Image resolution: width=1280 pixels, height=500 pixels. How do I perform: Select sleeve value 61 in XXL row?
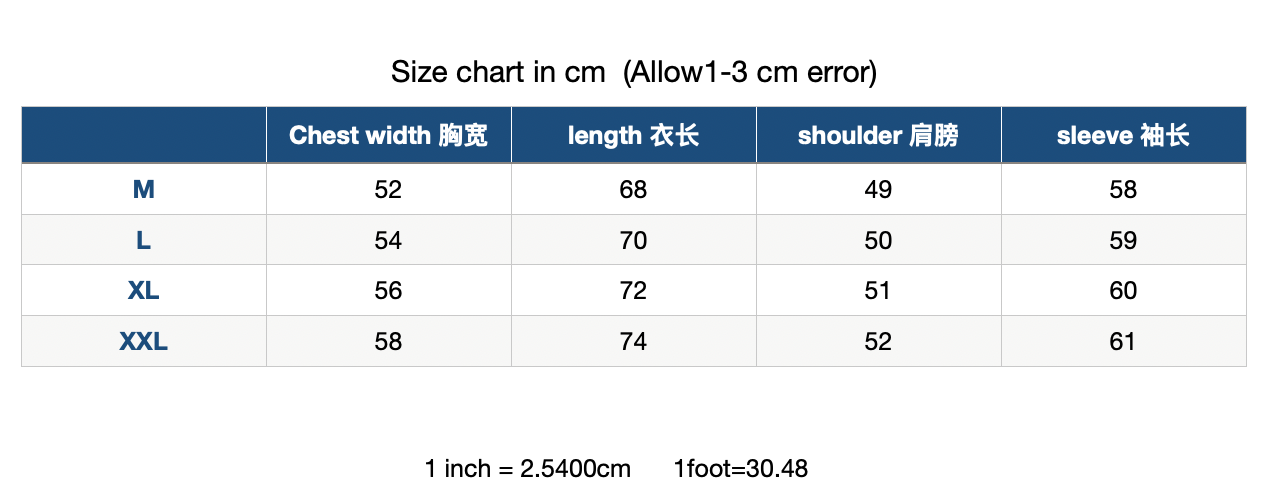1123,342
